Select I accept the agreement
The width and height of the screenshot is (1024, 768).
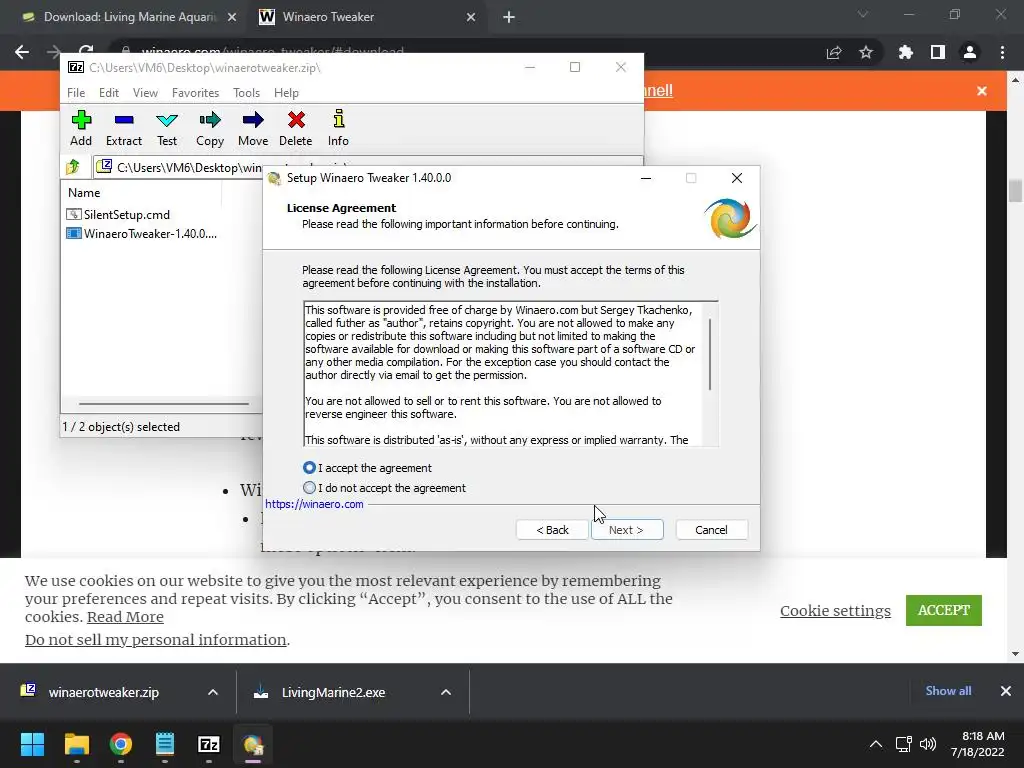pos(367,468)
